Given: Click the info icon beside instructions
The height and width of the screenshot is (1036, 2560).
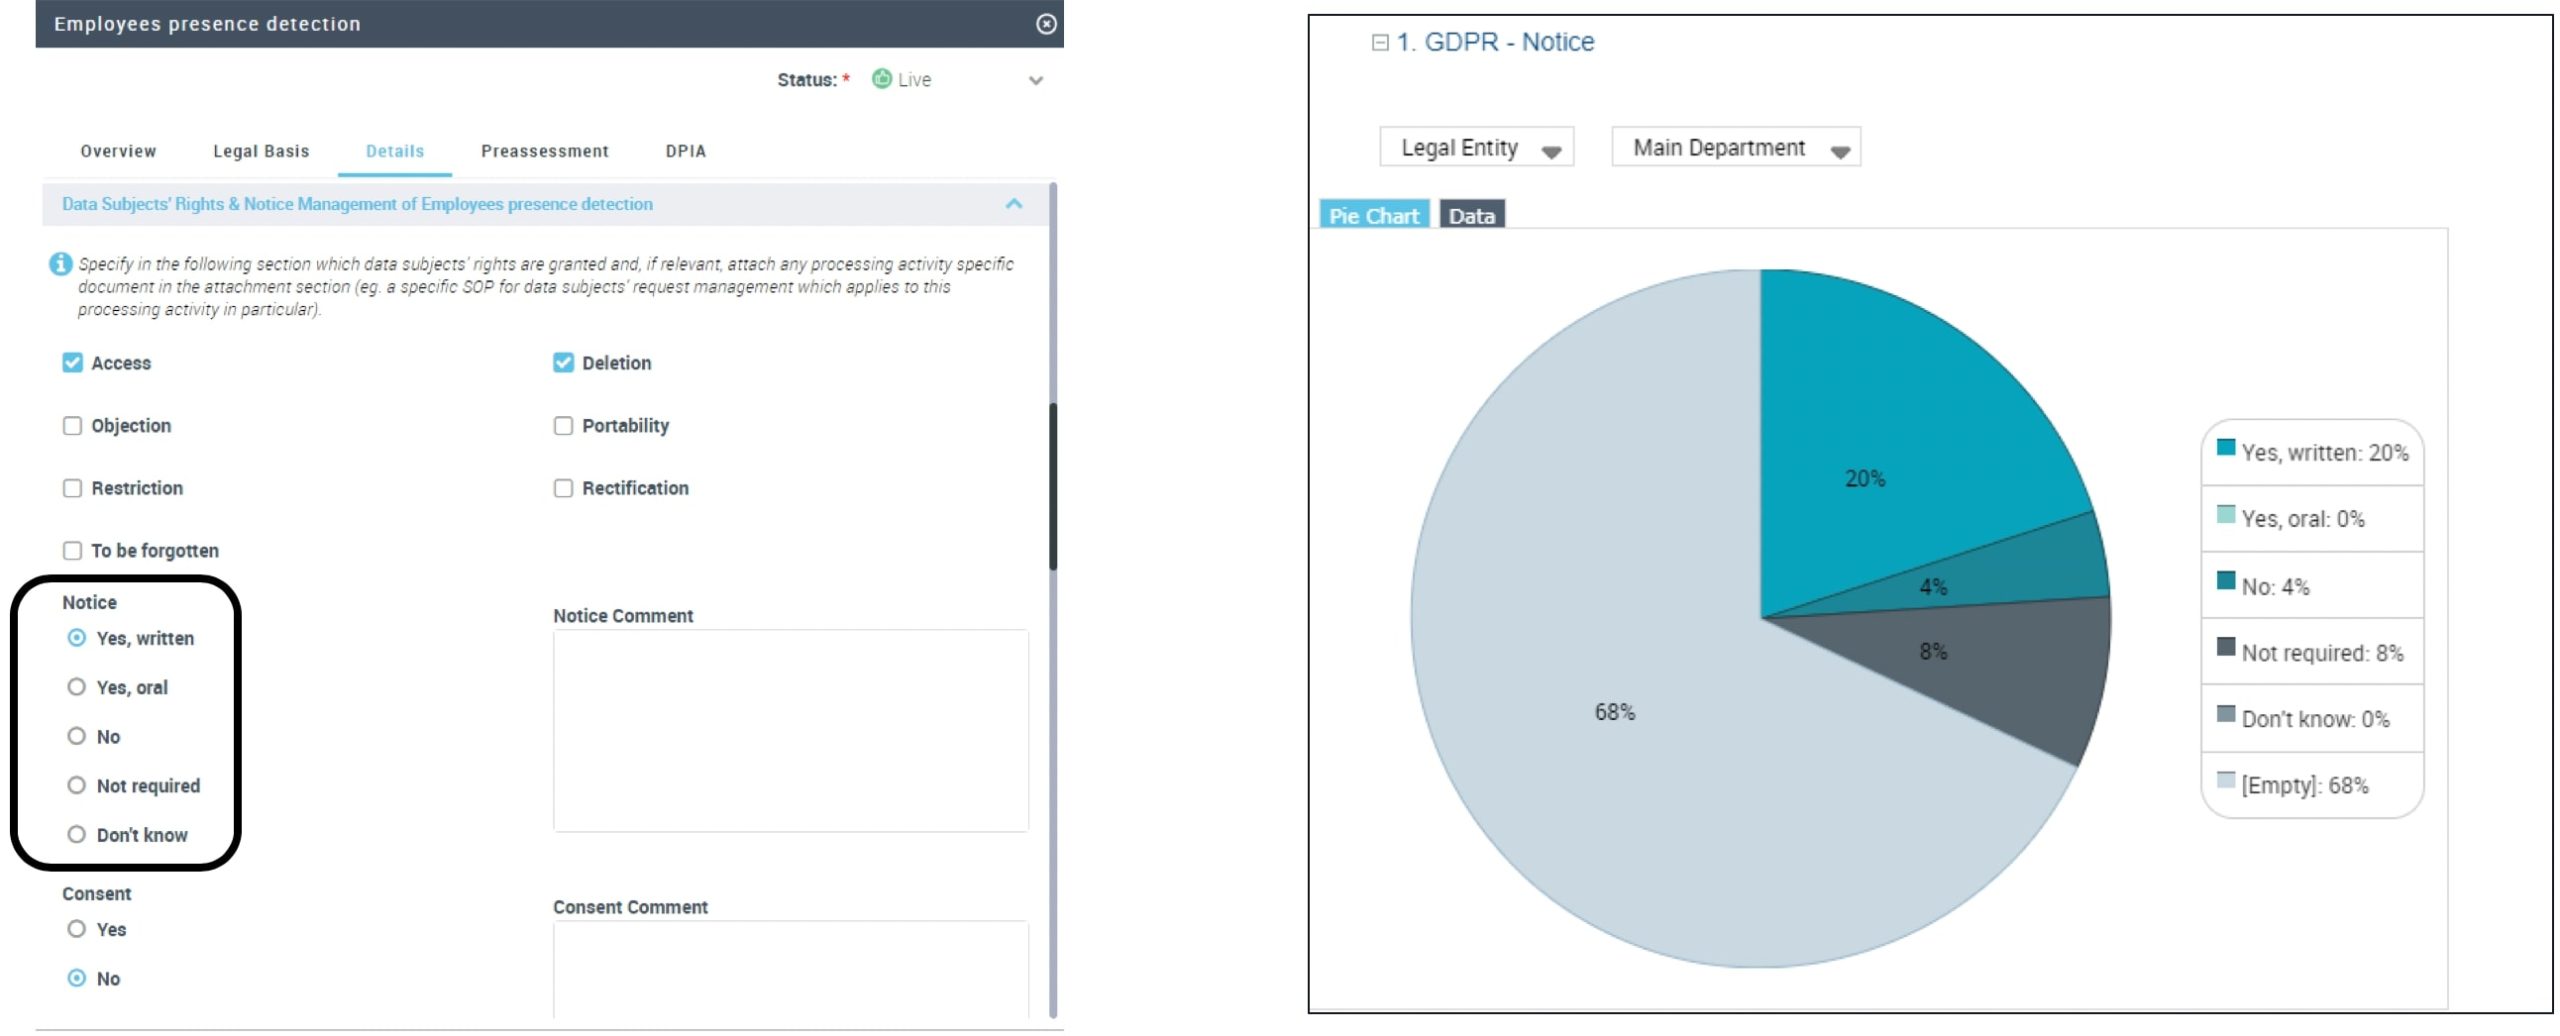Looking at the screenshot, I should click(x=60, y=264).
